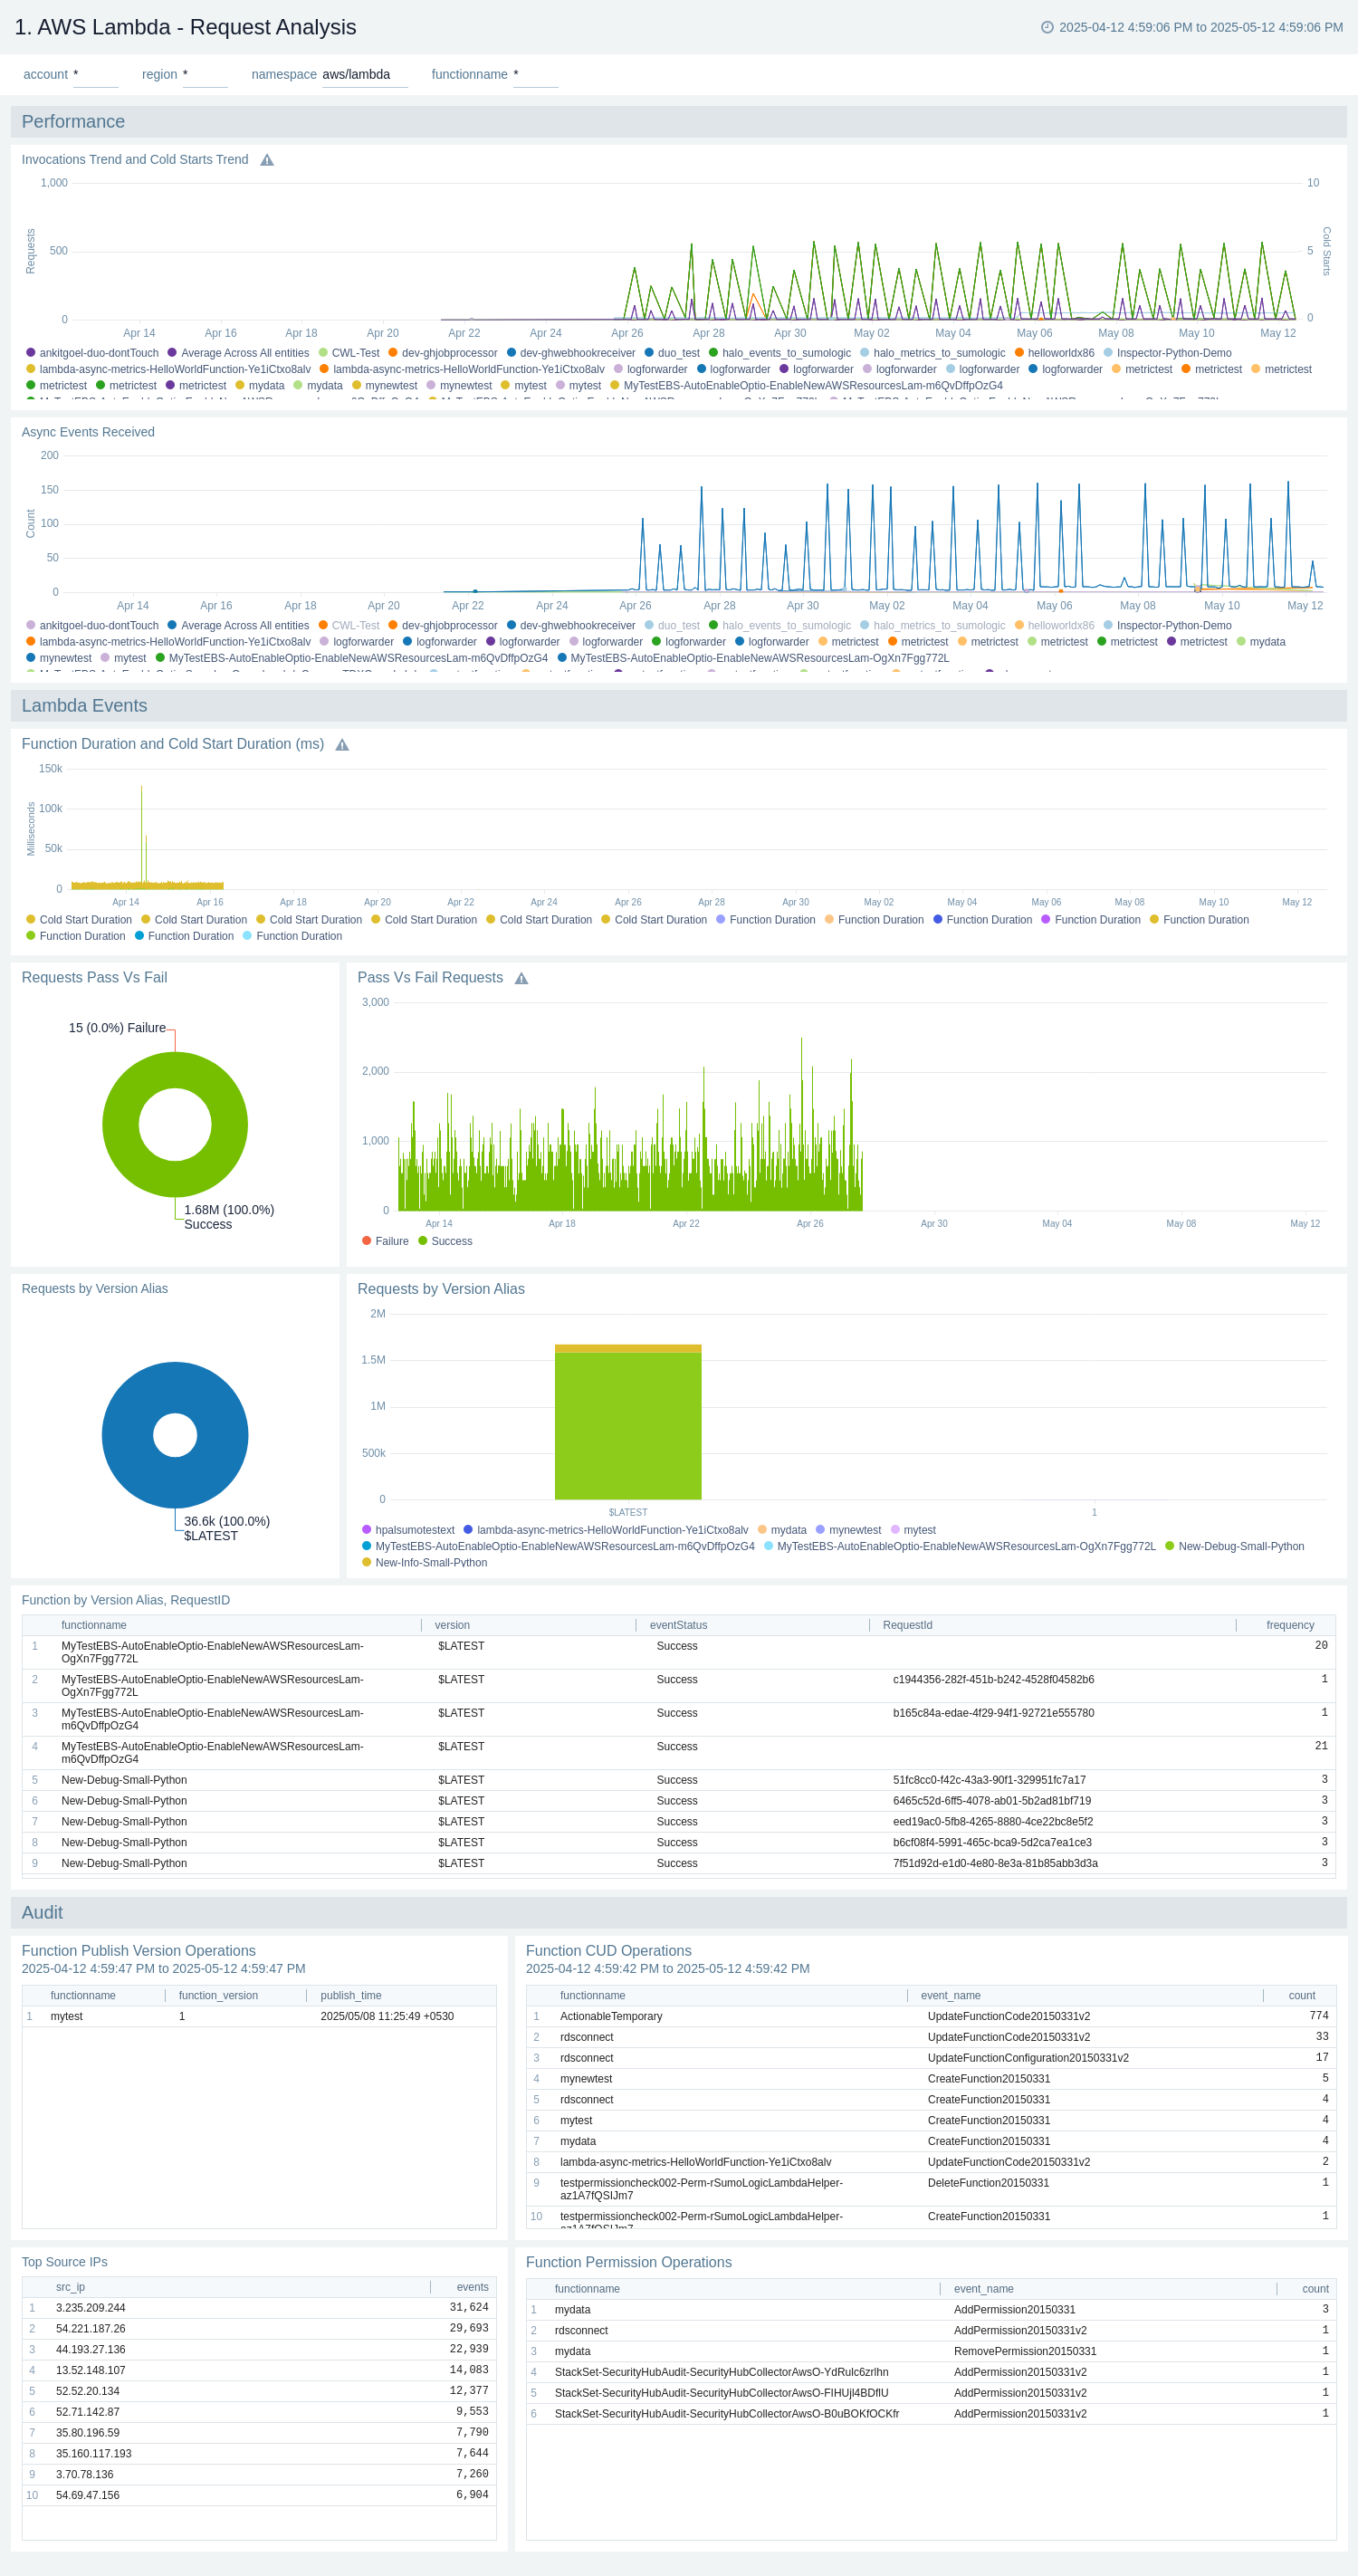Click the orange Failure legend dot

[367, 1241]
